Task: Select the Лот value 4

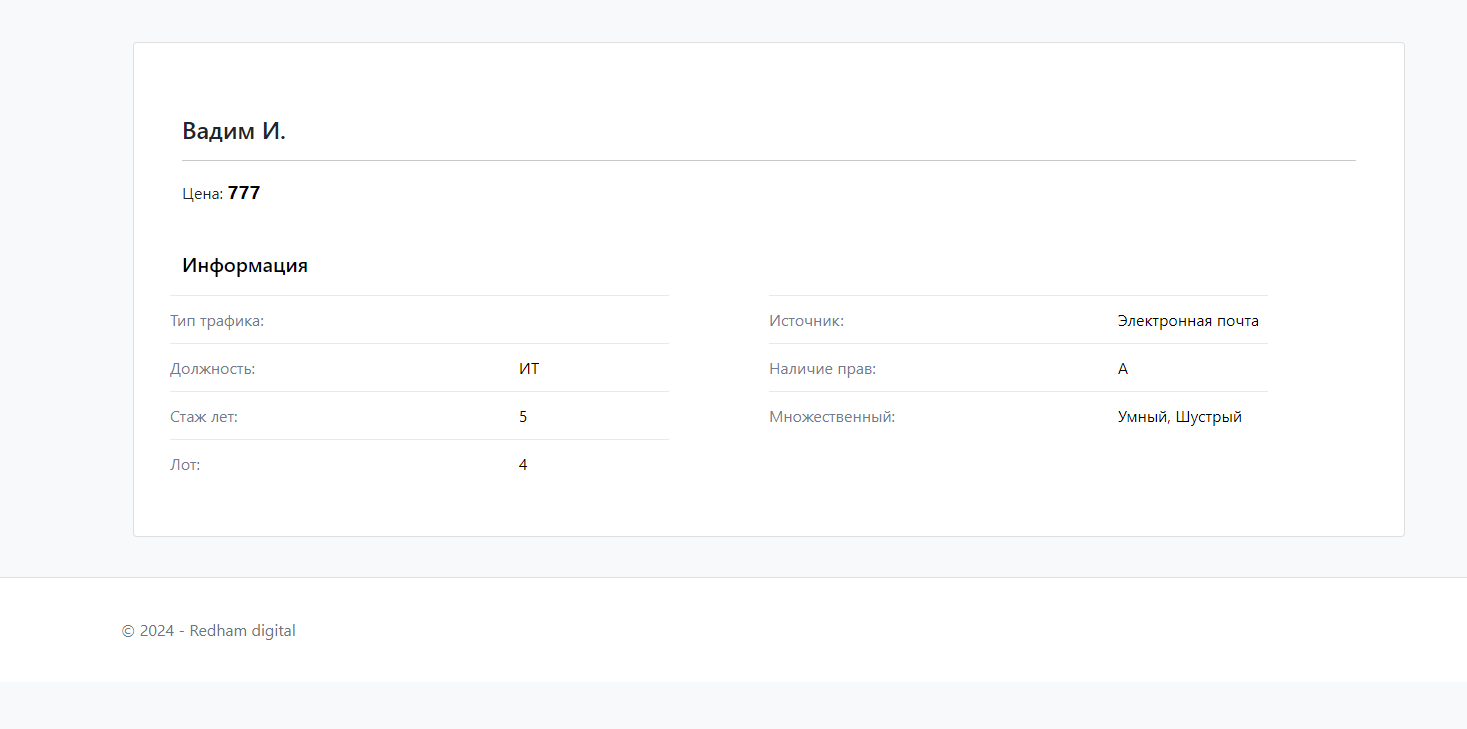Action: 523,465
